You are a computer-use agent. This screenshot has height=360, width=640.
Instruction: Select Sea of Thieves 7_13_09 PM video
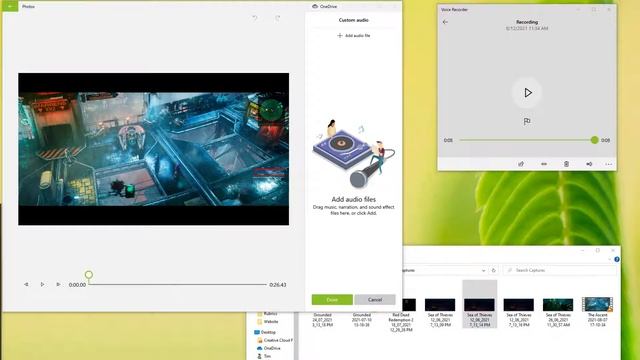point(440,312)
